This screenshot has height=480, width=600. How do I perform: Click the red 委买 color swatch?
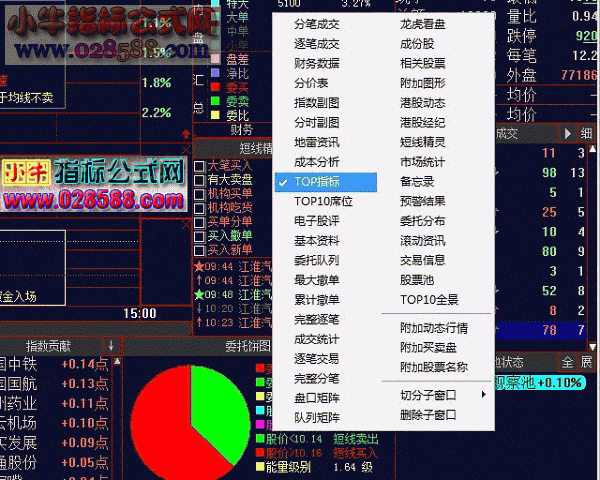pos(215,87)
